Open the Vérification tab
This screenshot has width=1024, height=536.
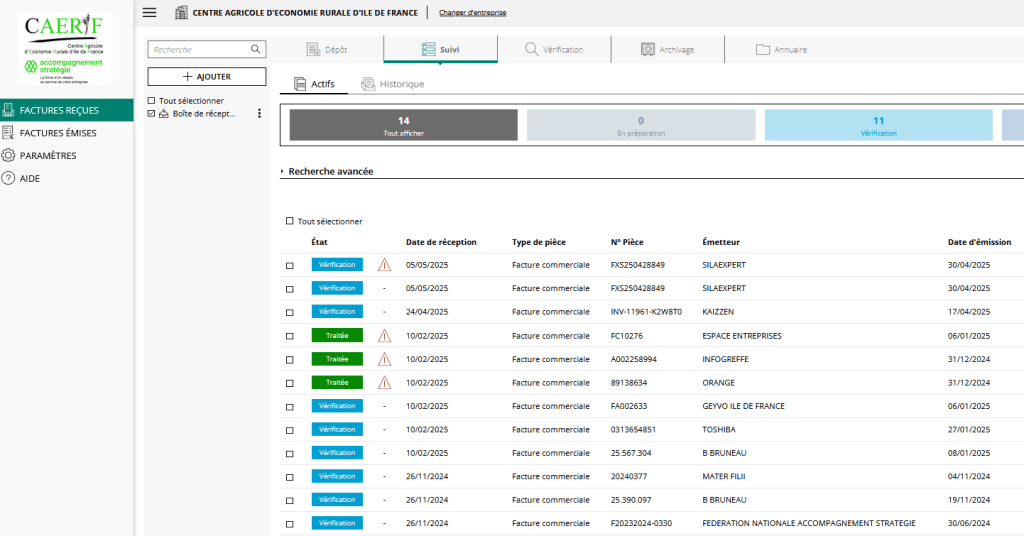[554, 50]
